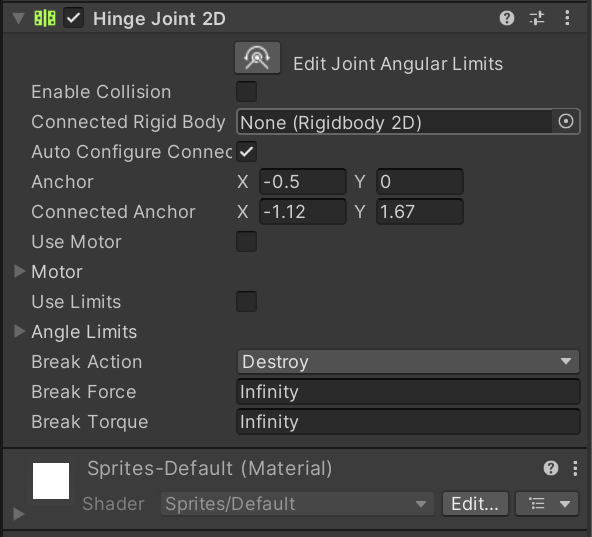Open Hinge Joint 2D more options menu

click(x=567, y=18)
